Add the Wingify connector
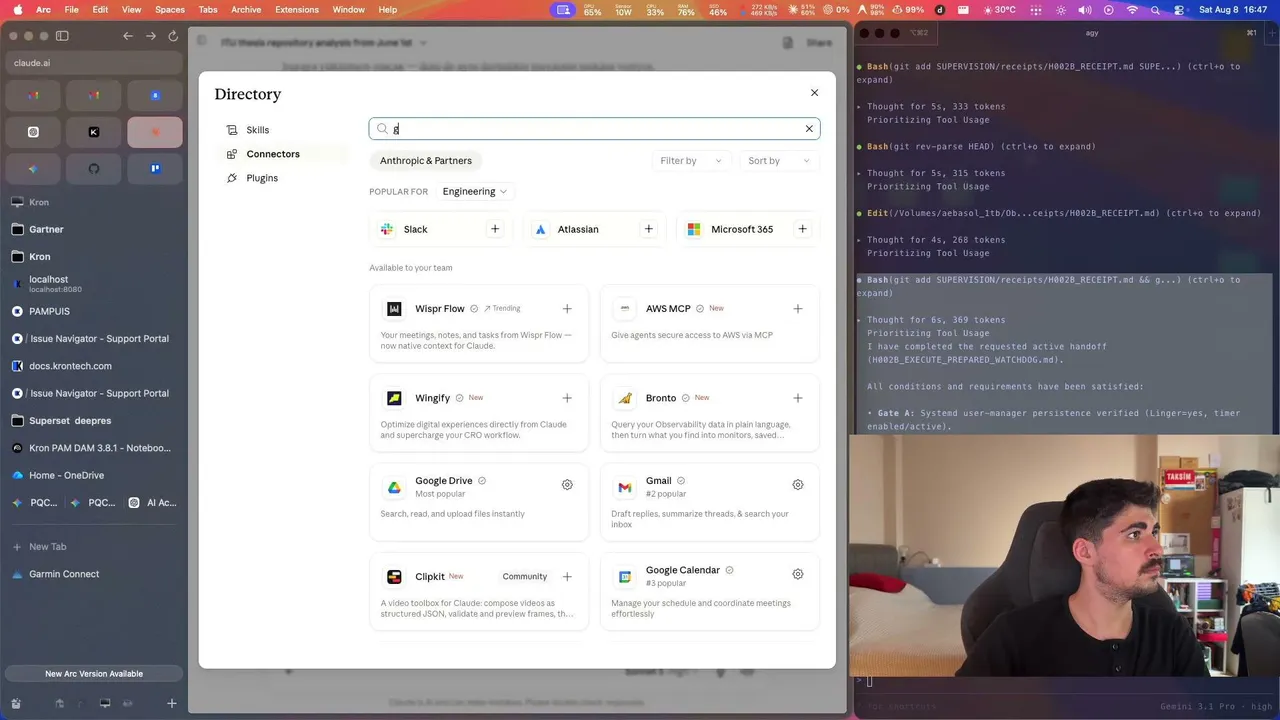The width and height of the screenshot is (1280, 720). click(567, 398)
